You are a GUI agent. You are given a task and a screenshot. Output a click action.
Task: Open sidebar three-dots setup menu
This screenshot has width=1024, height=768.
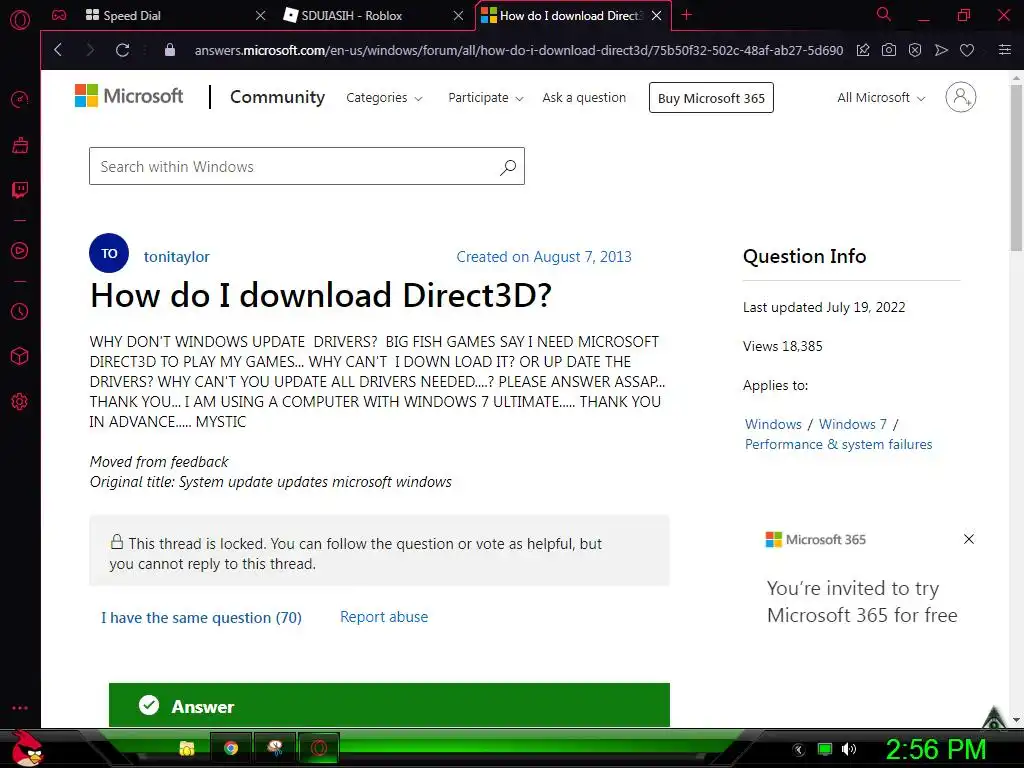point(20,708)
